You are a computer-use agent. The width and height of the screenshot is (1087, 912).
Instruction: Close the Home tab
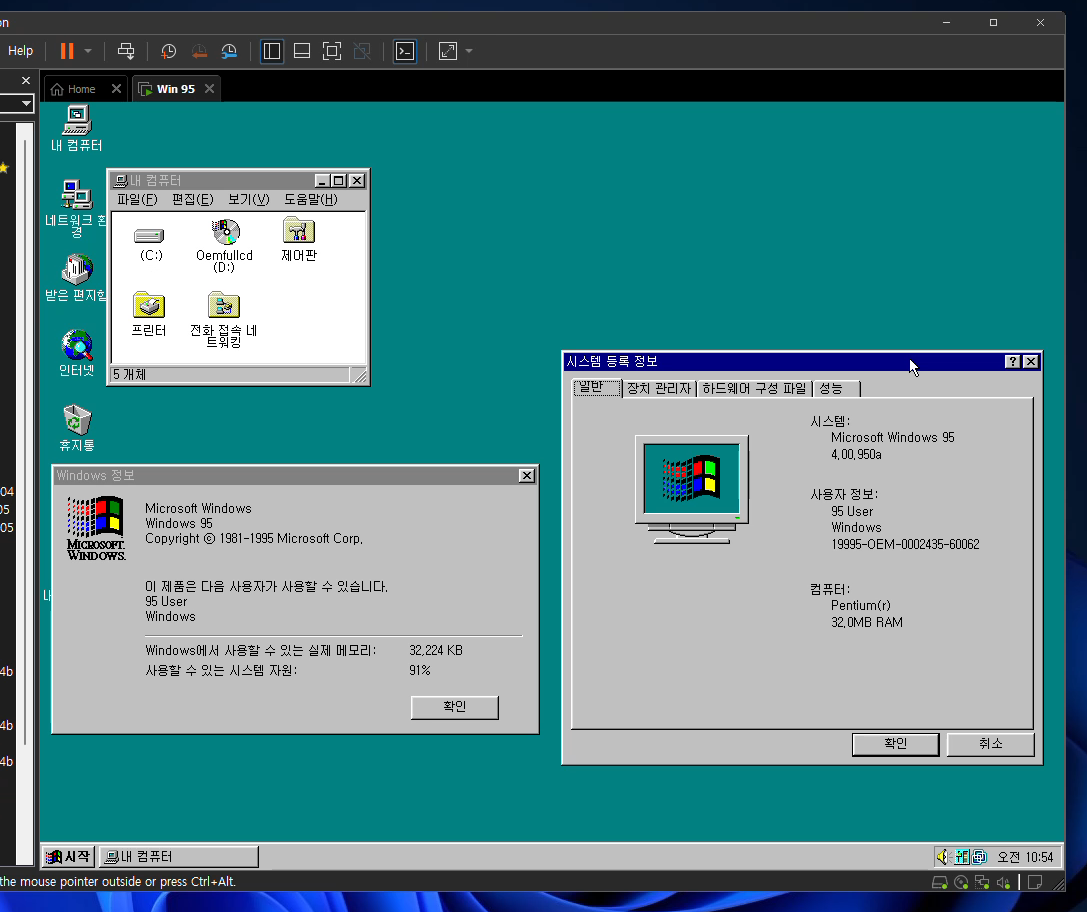[116, 89]
